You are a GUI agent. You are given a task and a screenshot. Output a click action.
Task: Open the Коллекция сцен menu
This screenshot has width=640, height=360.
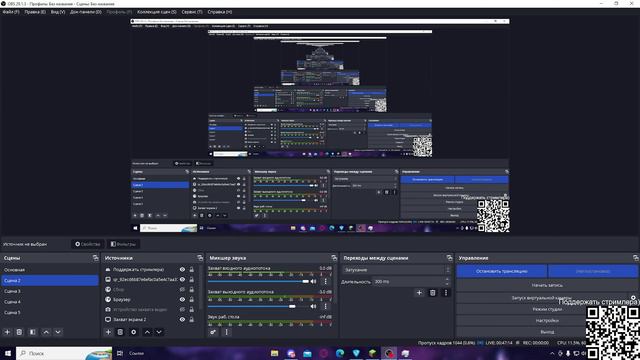(157, 12)
